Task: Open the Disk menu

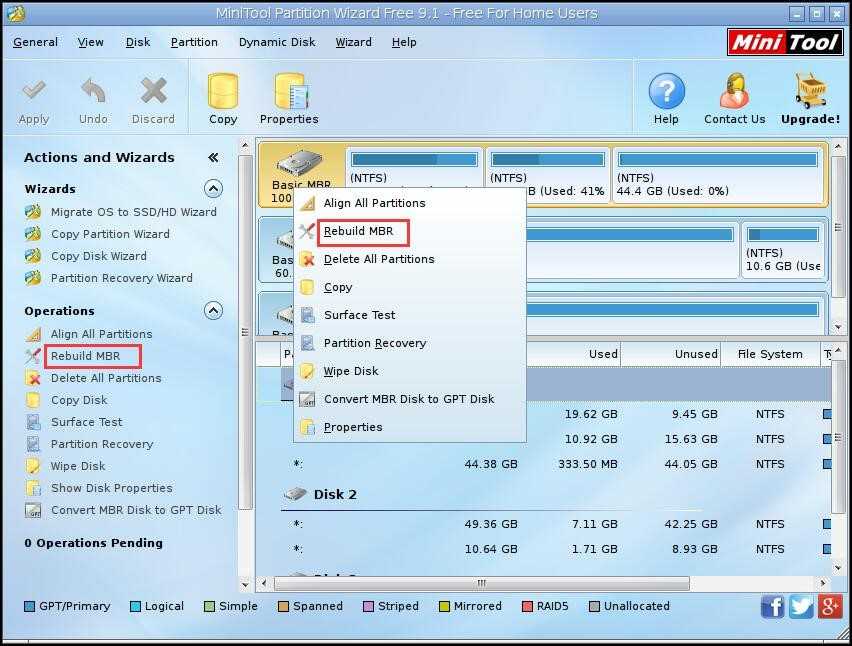Action: point(138,42)
